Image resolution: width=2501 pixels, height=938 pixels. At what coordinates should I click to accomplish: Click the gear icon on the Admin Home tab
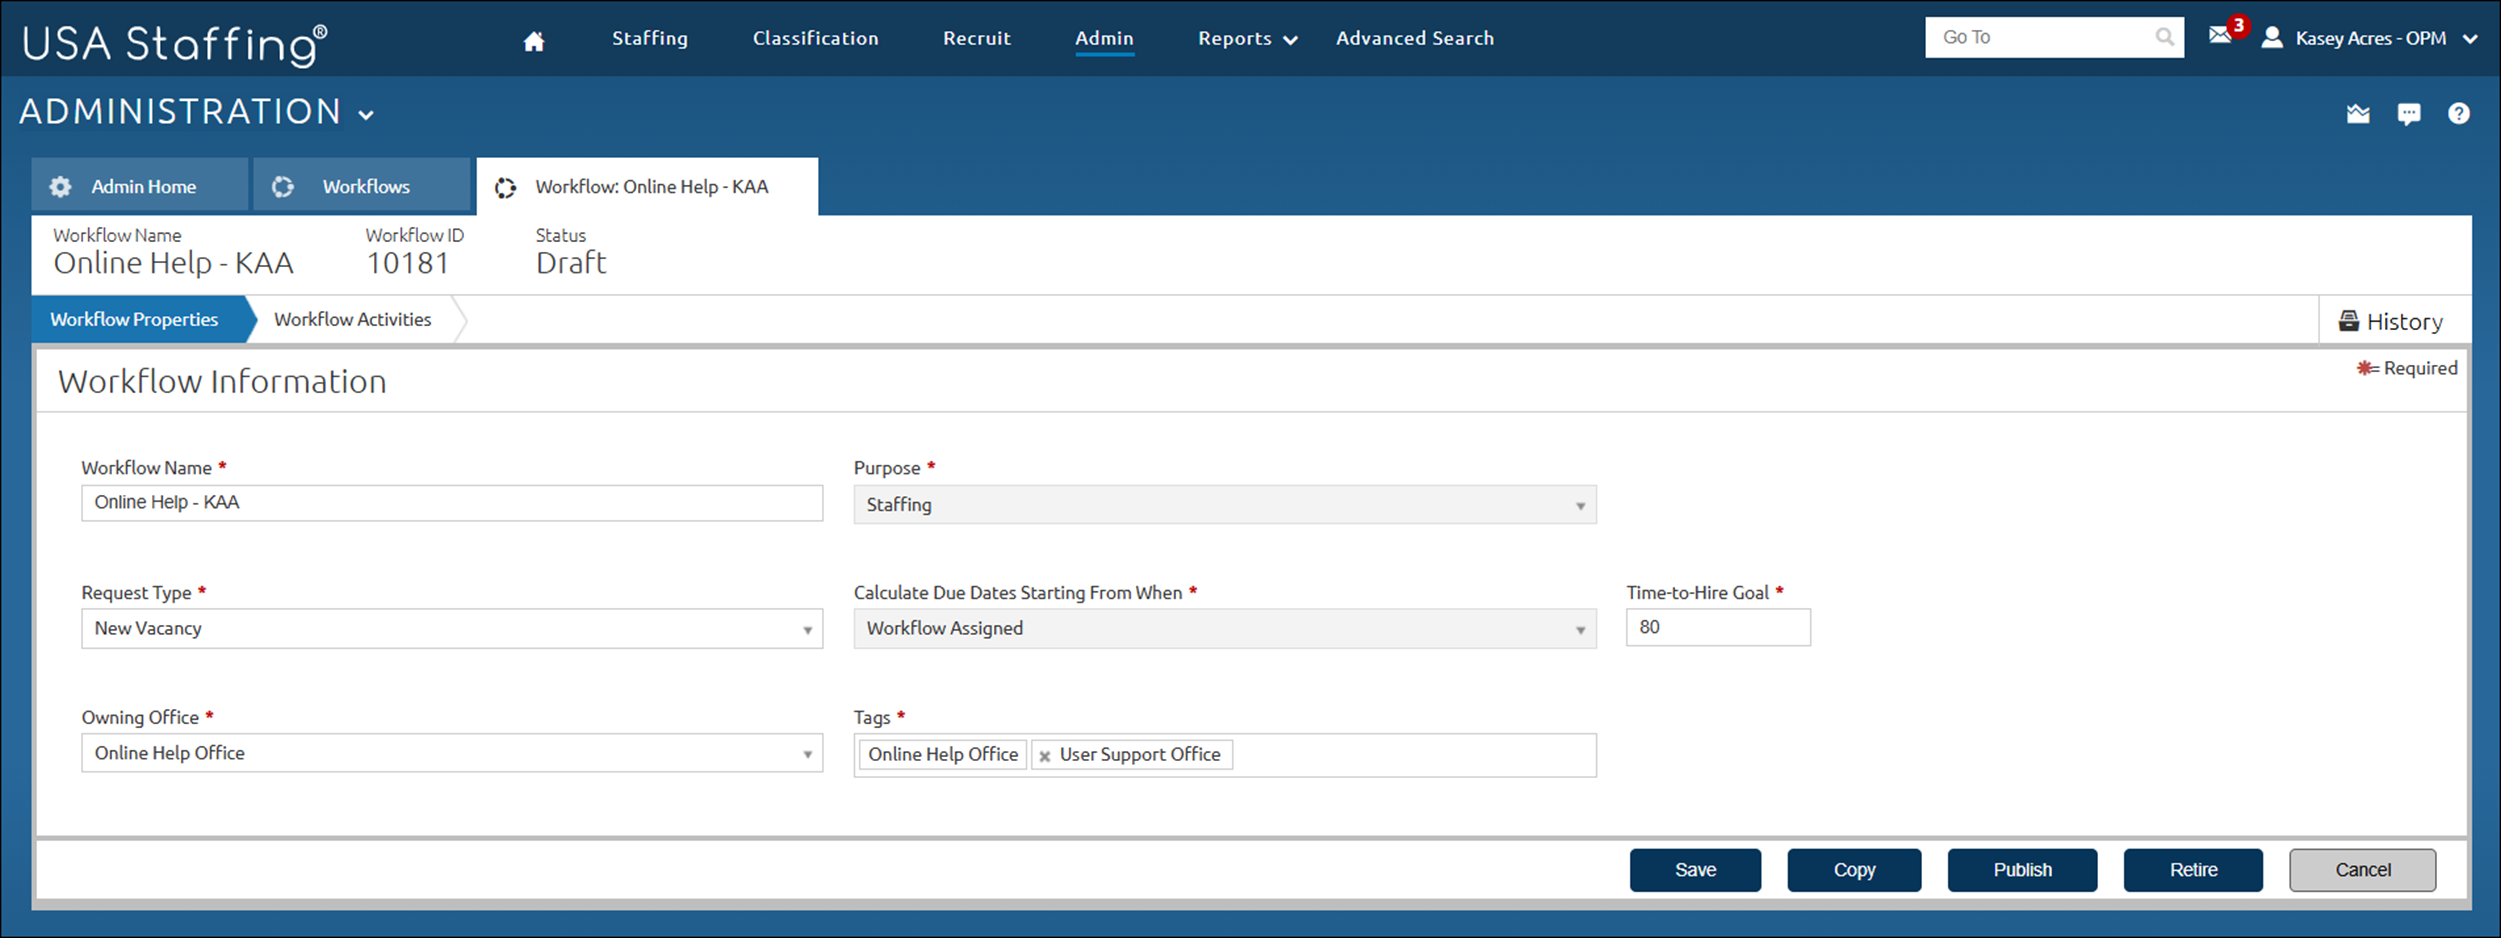(60, 186)
